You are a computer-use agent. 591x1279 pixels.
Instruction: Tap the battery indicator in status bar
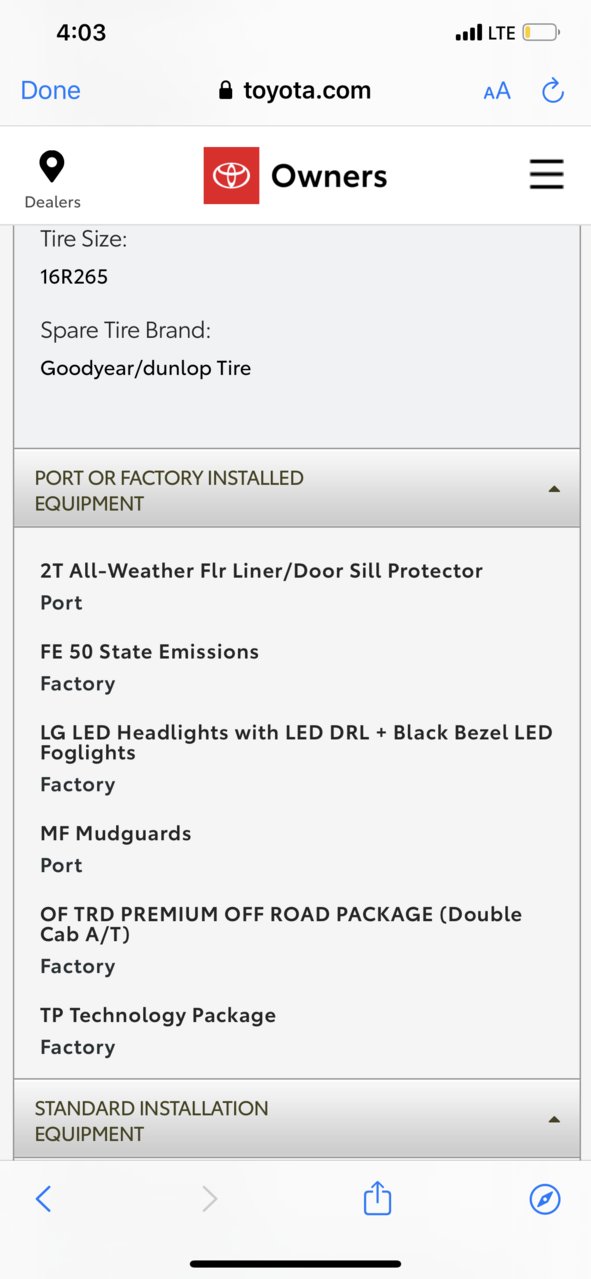541,33
